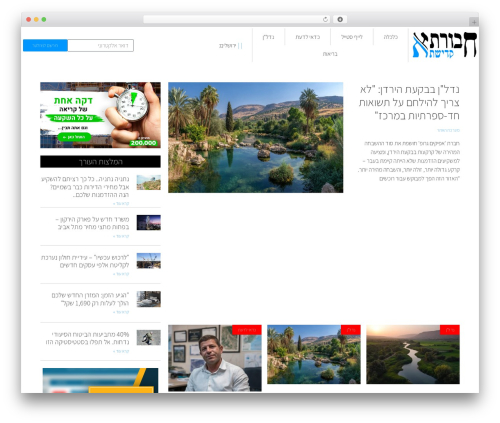500x423 pixels.
Task: Open article about משרד חדש על פארק הירקון
Action: pos(92,223)
